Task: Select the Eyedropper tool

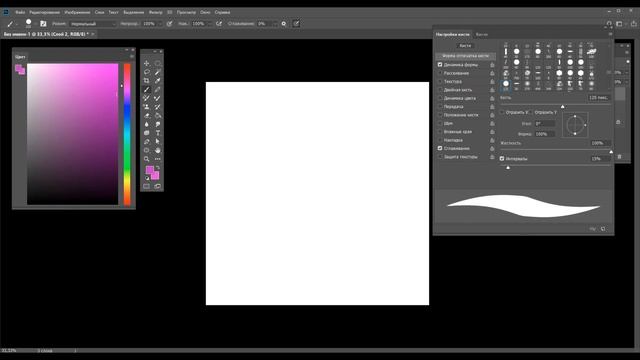Action: 158,80
